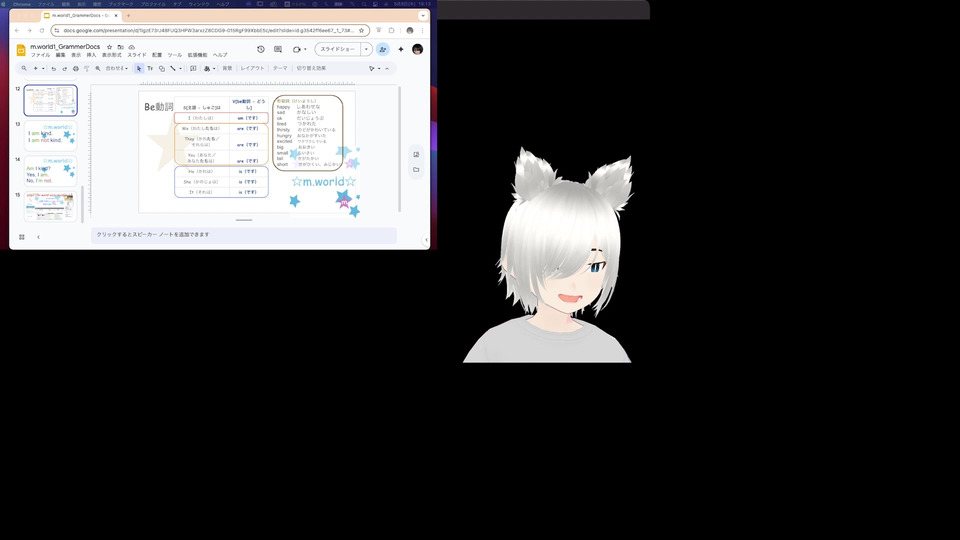
Task: Select slide 12 thumbnail
Action: click(51, 100)
